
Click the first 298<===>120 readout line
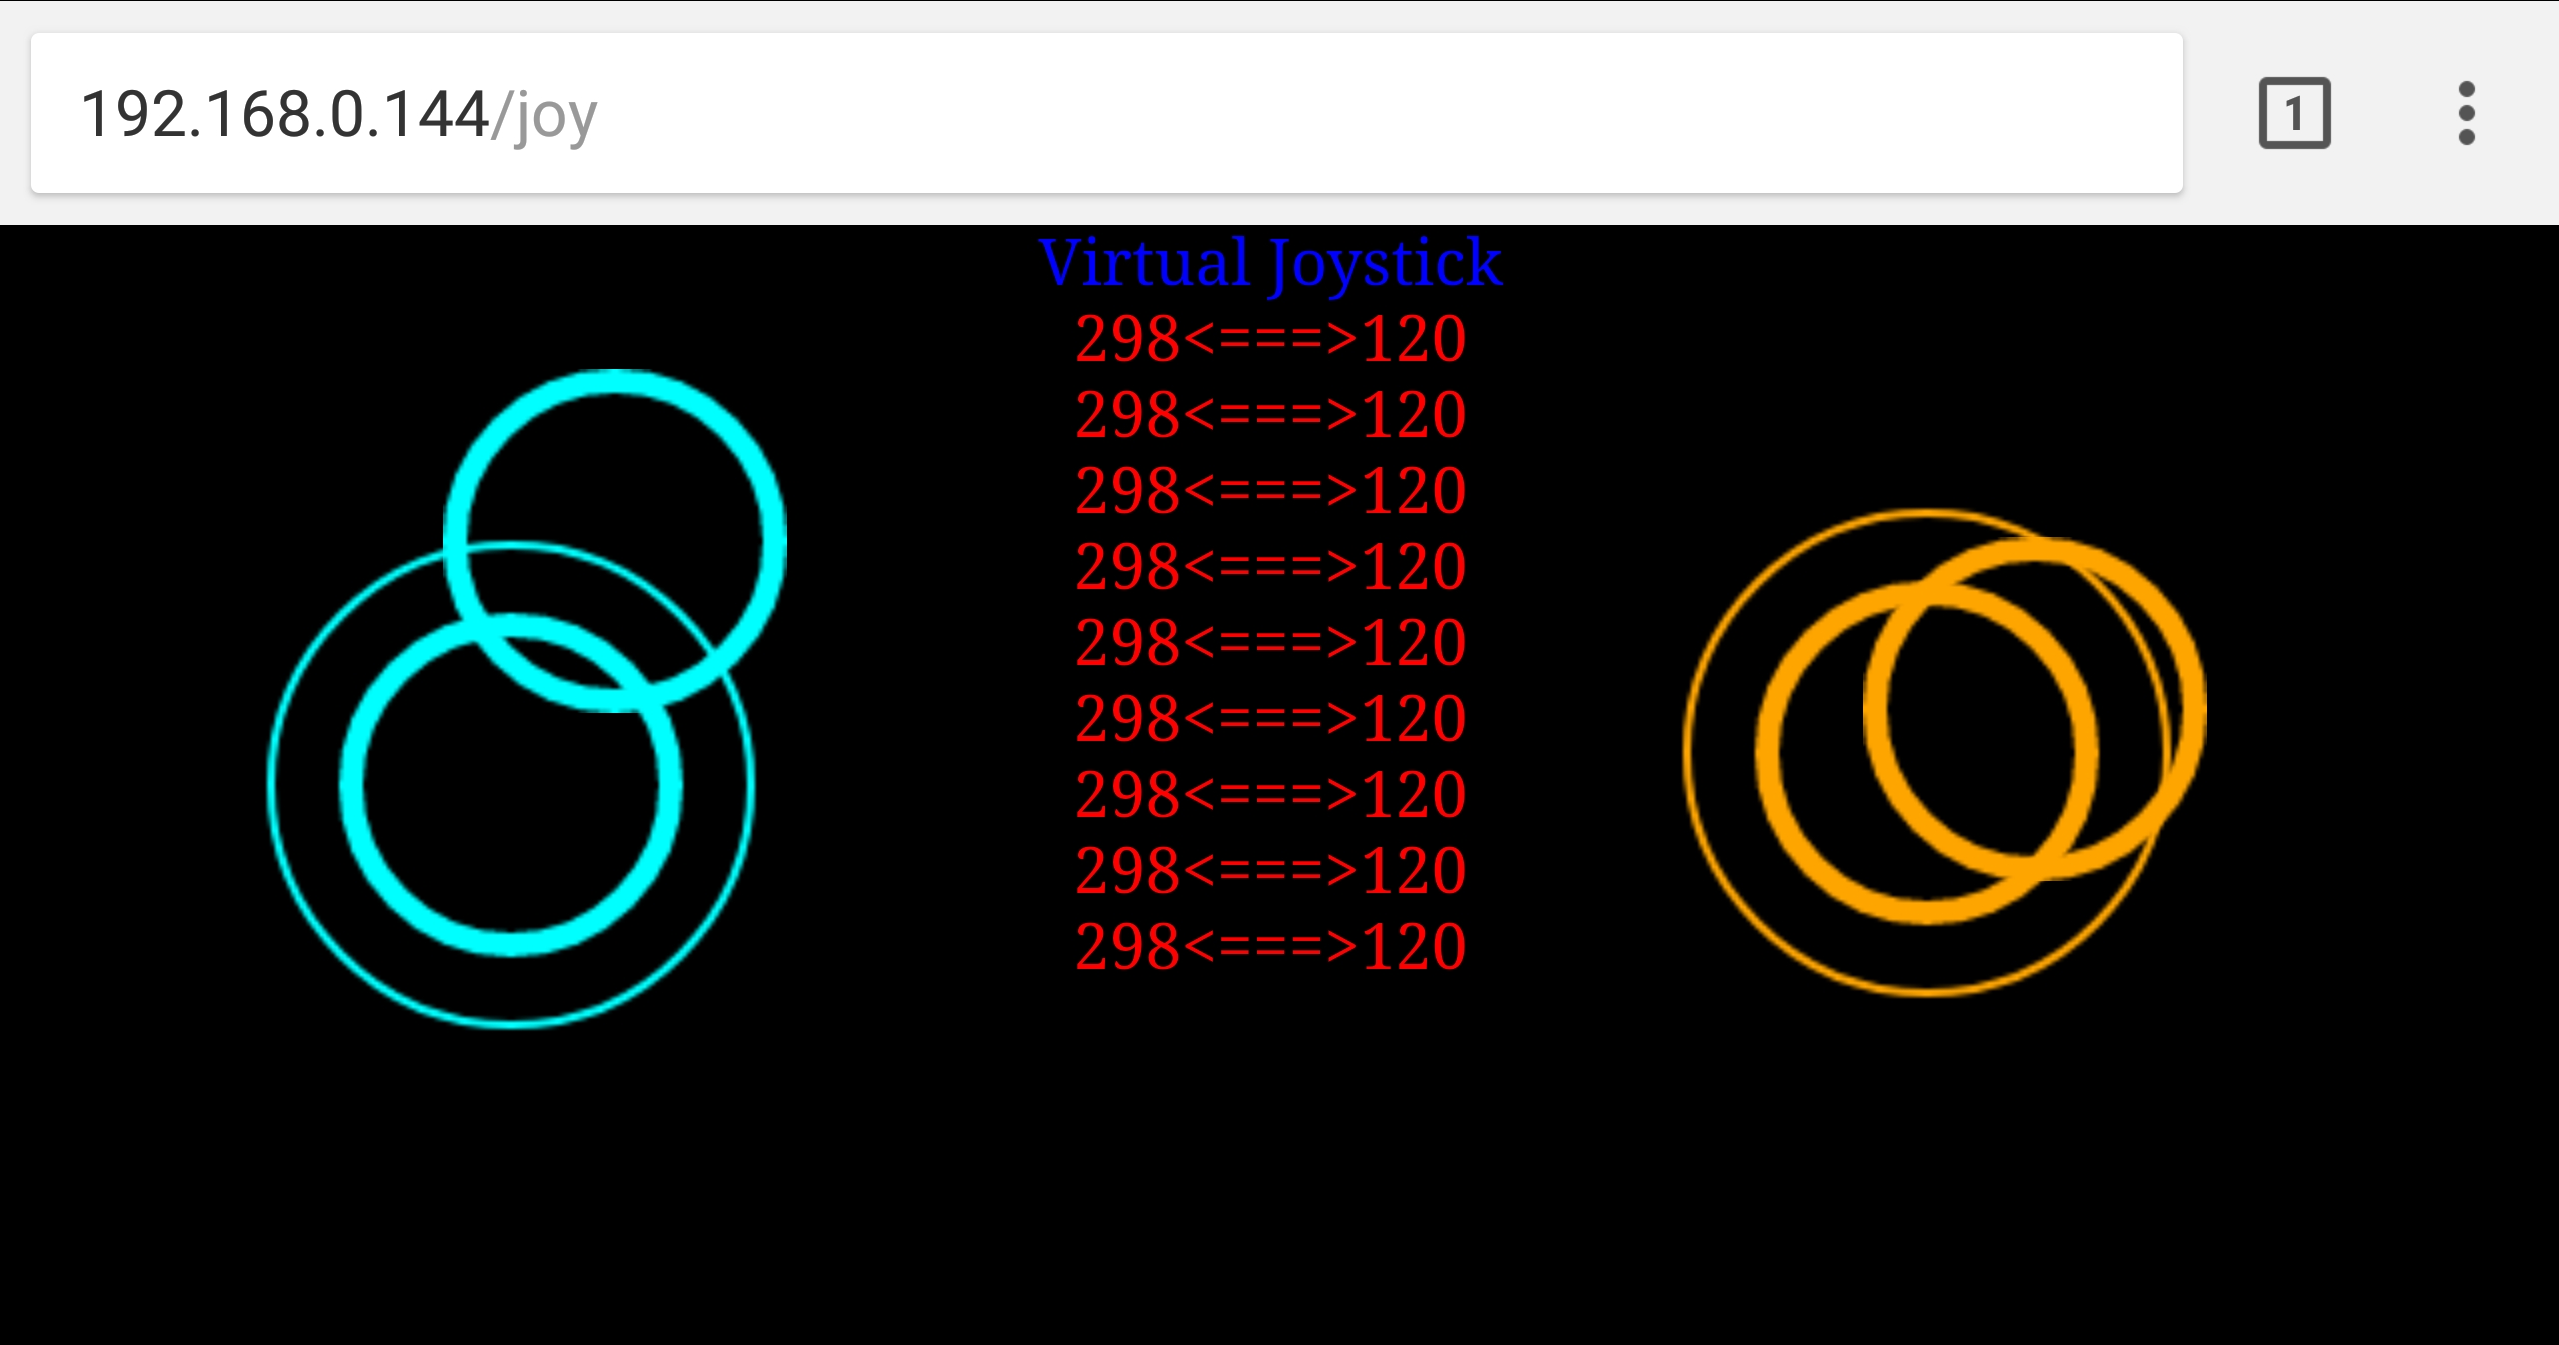1270,339
